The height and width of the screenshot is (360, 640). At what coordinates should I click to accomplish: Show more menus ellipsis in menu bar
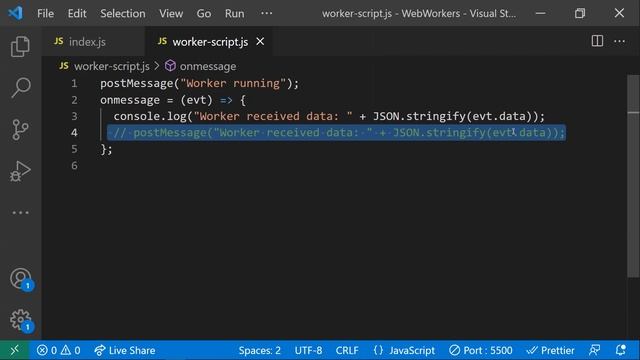coord(267,13)
